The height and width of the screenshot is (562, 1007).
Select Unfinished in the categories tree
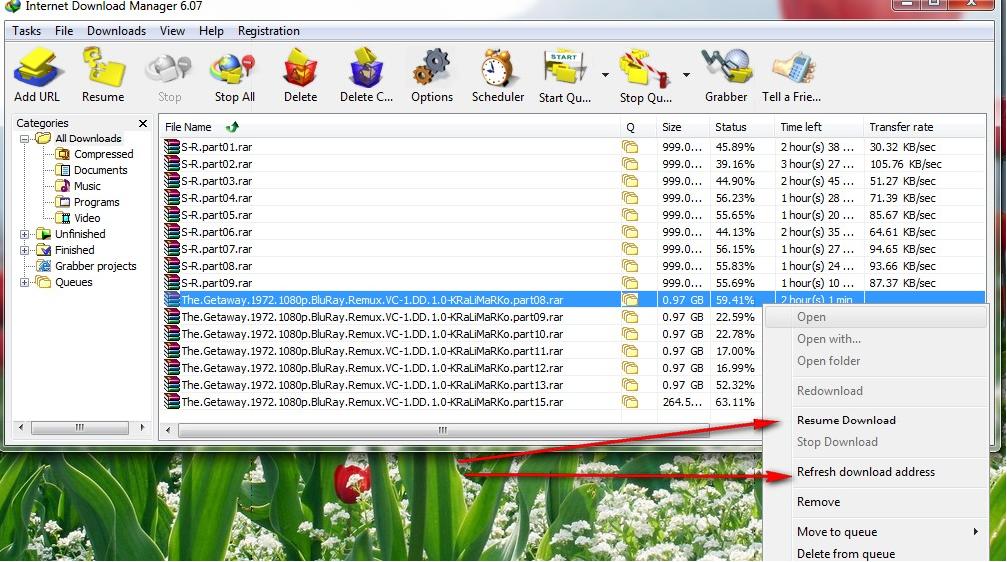(x=80, y=234)
